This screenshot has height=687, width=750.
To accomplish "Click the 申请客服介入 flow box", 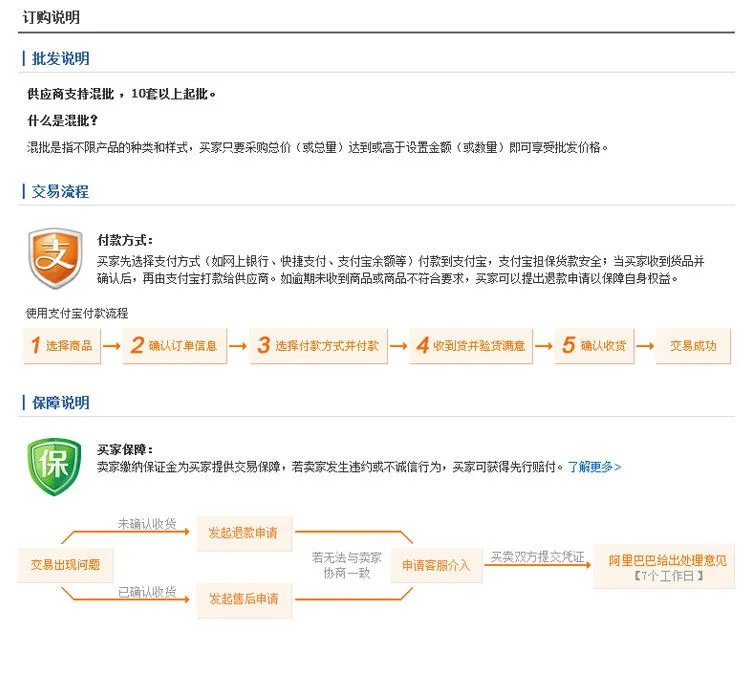I will click(436, 565).
